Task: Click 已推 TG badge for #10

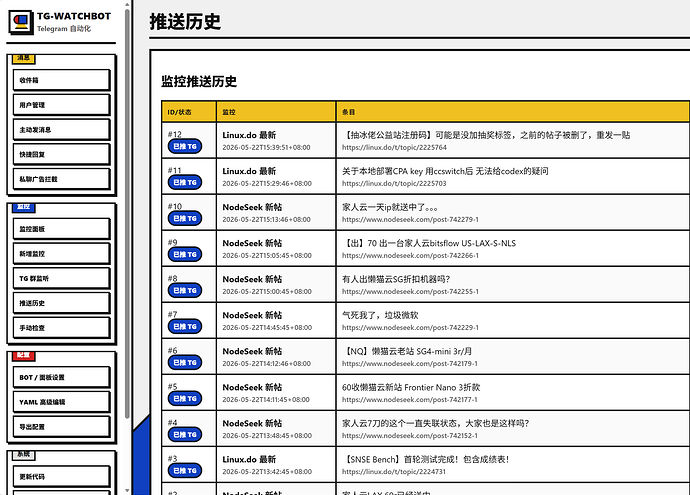Action: 185,218
